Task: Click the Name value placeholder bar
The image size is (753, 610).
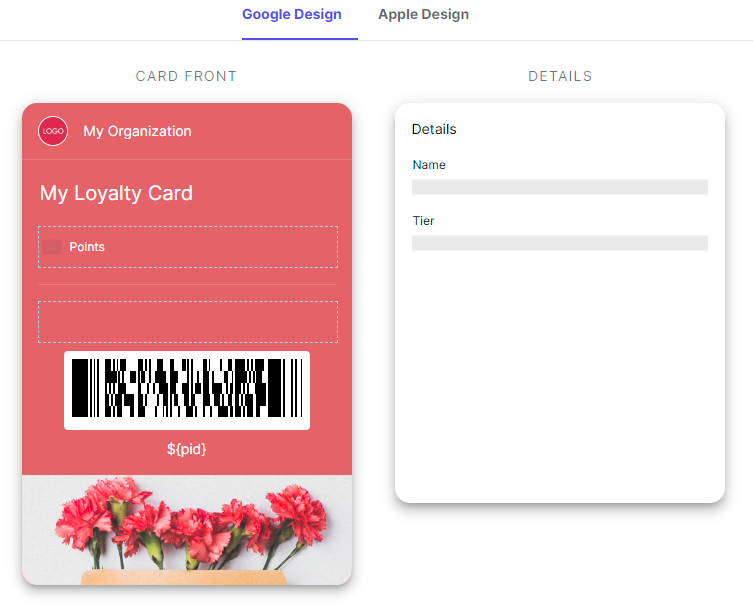Action: click(x=560, y=187)
